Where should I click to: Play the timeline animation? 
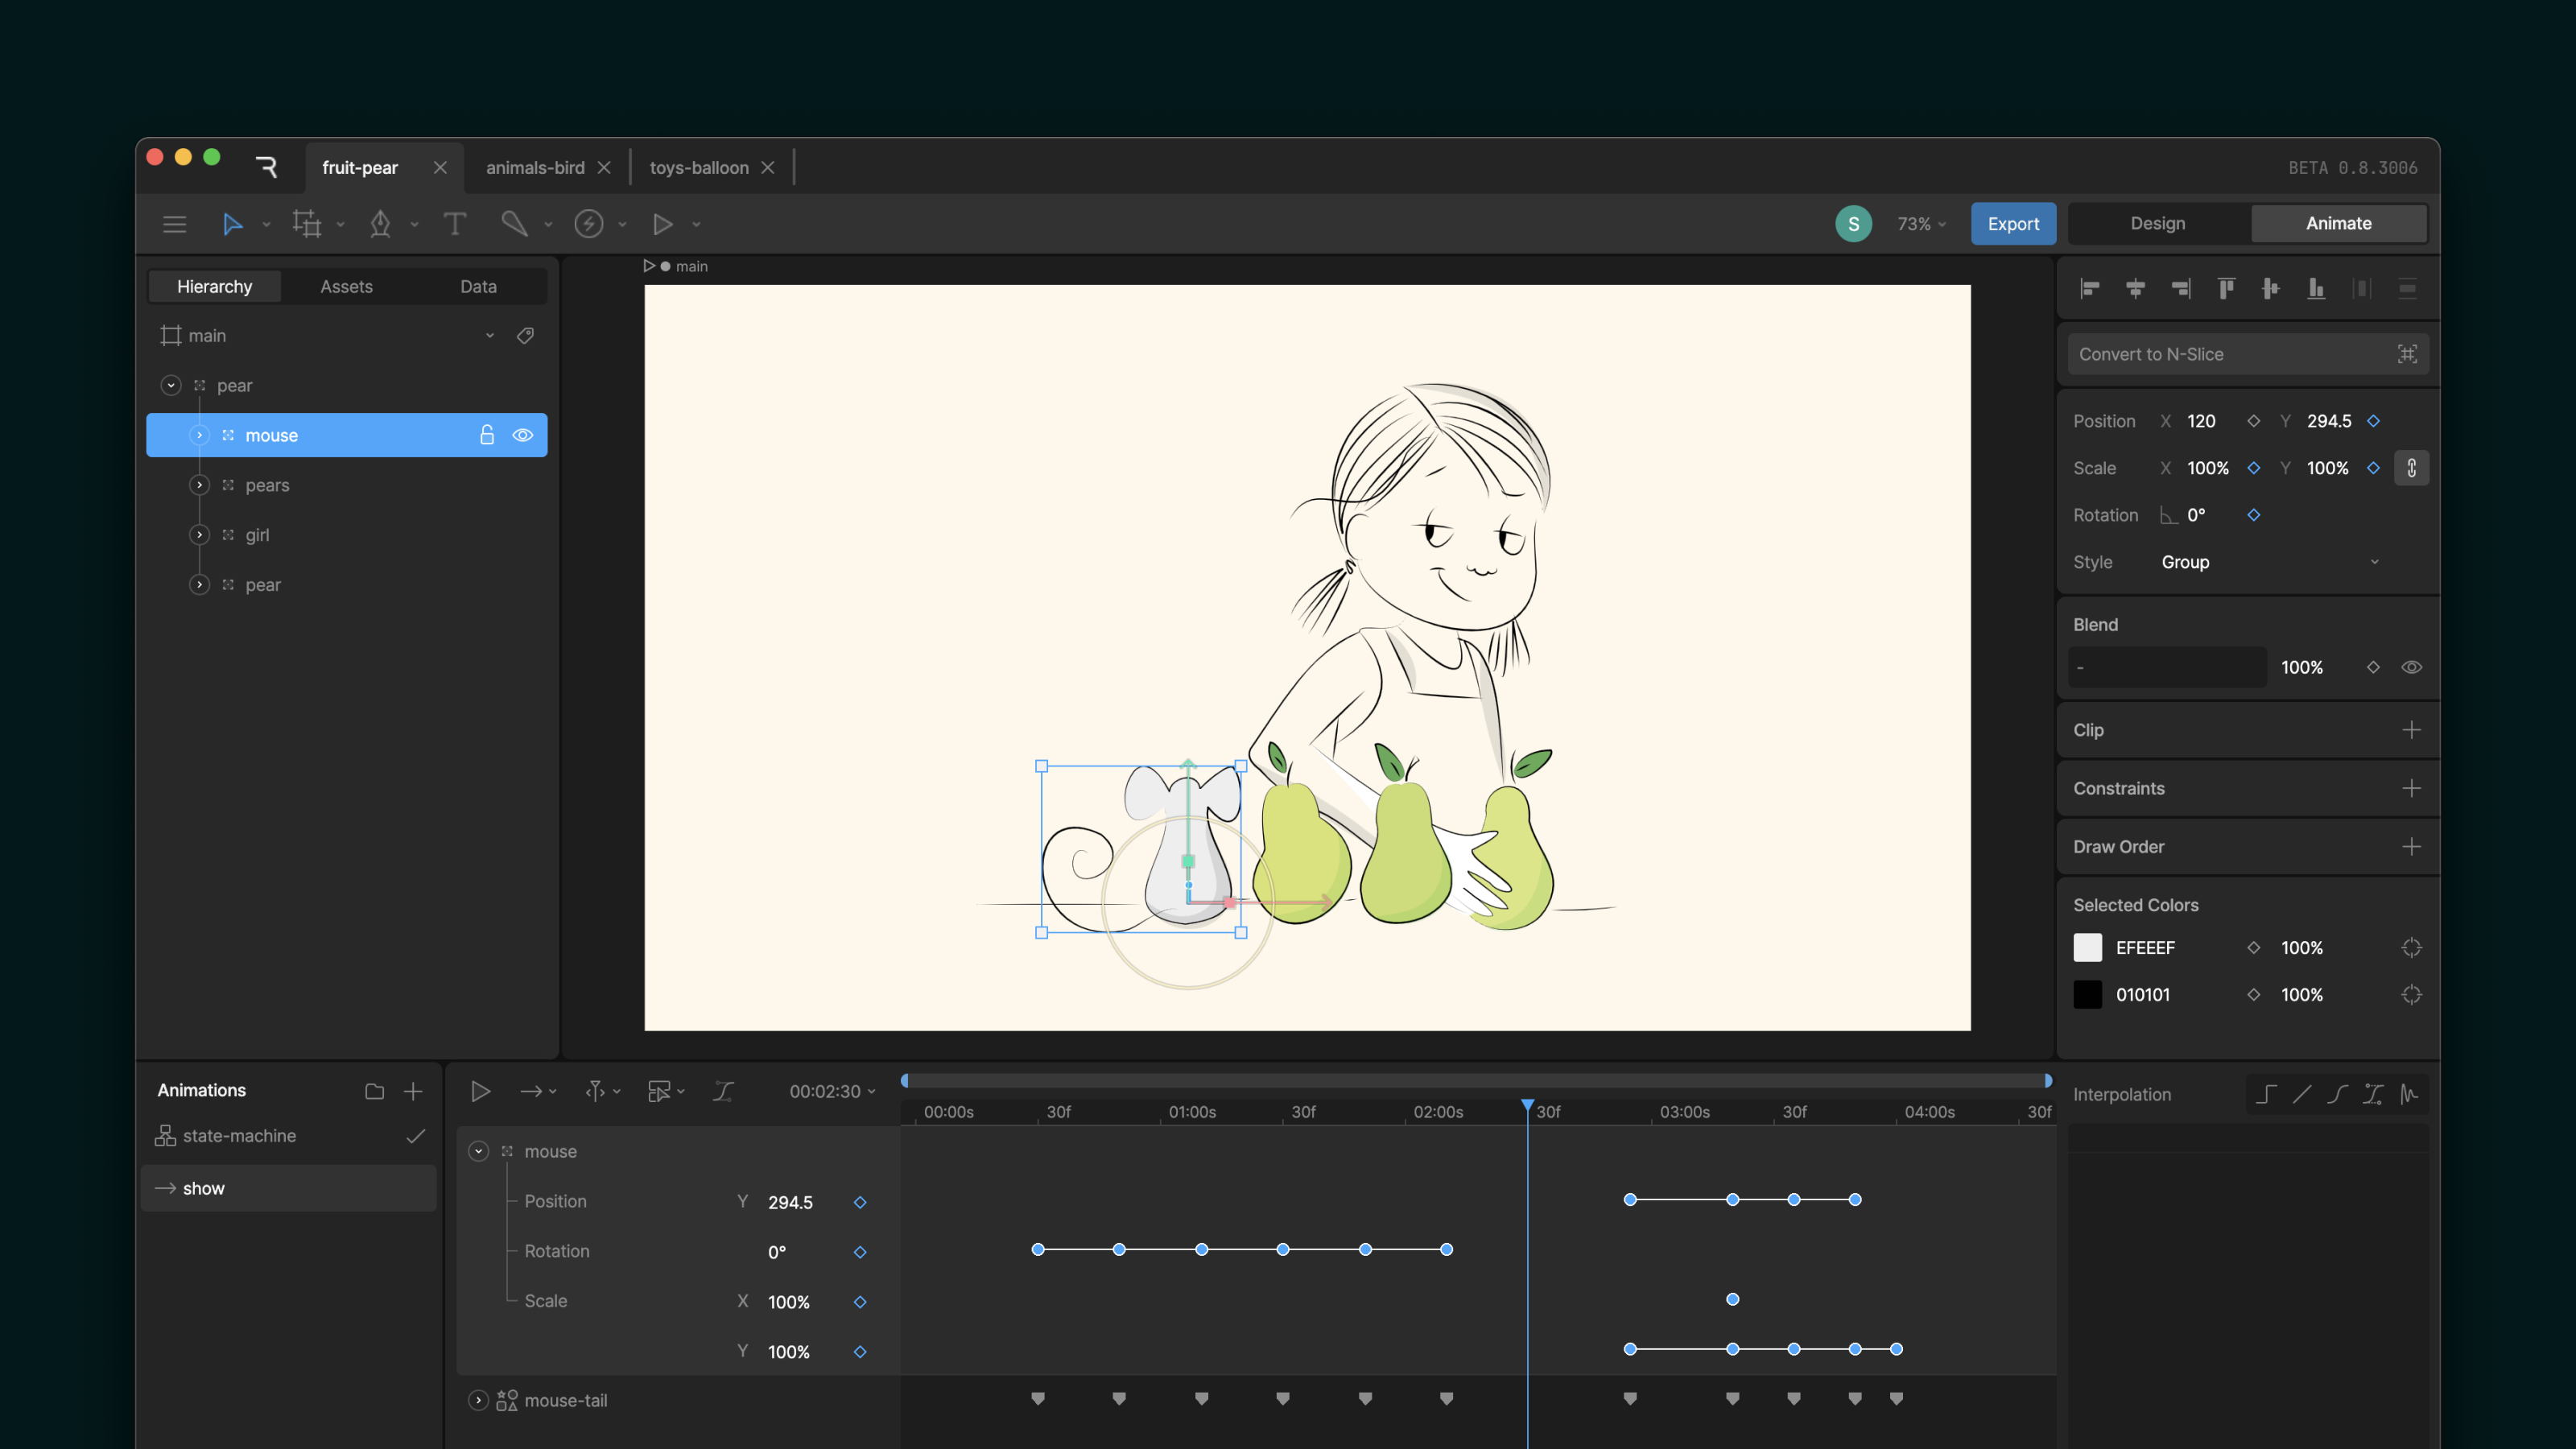pos(480,1091)
